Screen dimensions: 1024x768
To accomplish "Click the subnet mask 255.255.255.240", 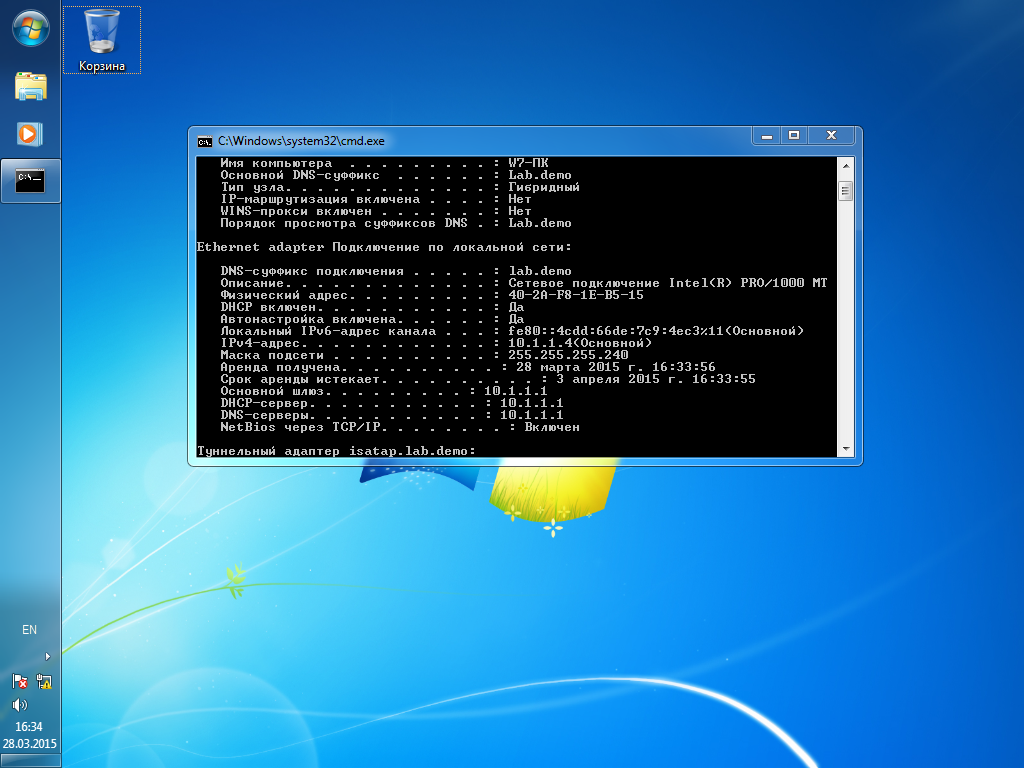I will (568, 355).
